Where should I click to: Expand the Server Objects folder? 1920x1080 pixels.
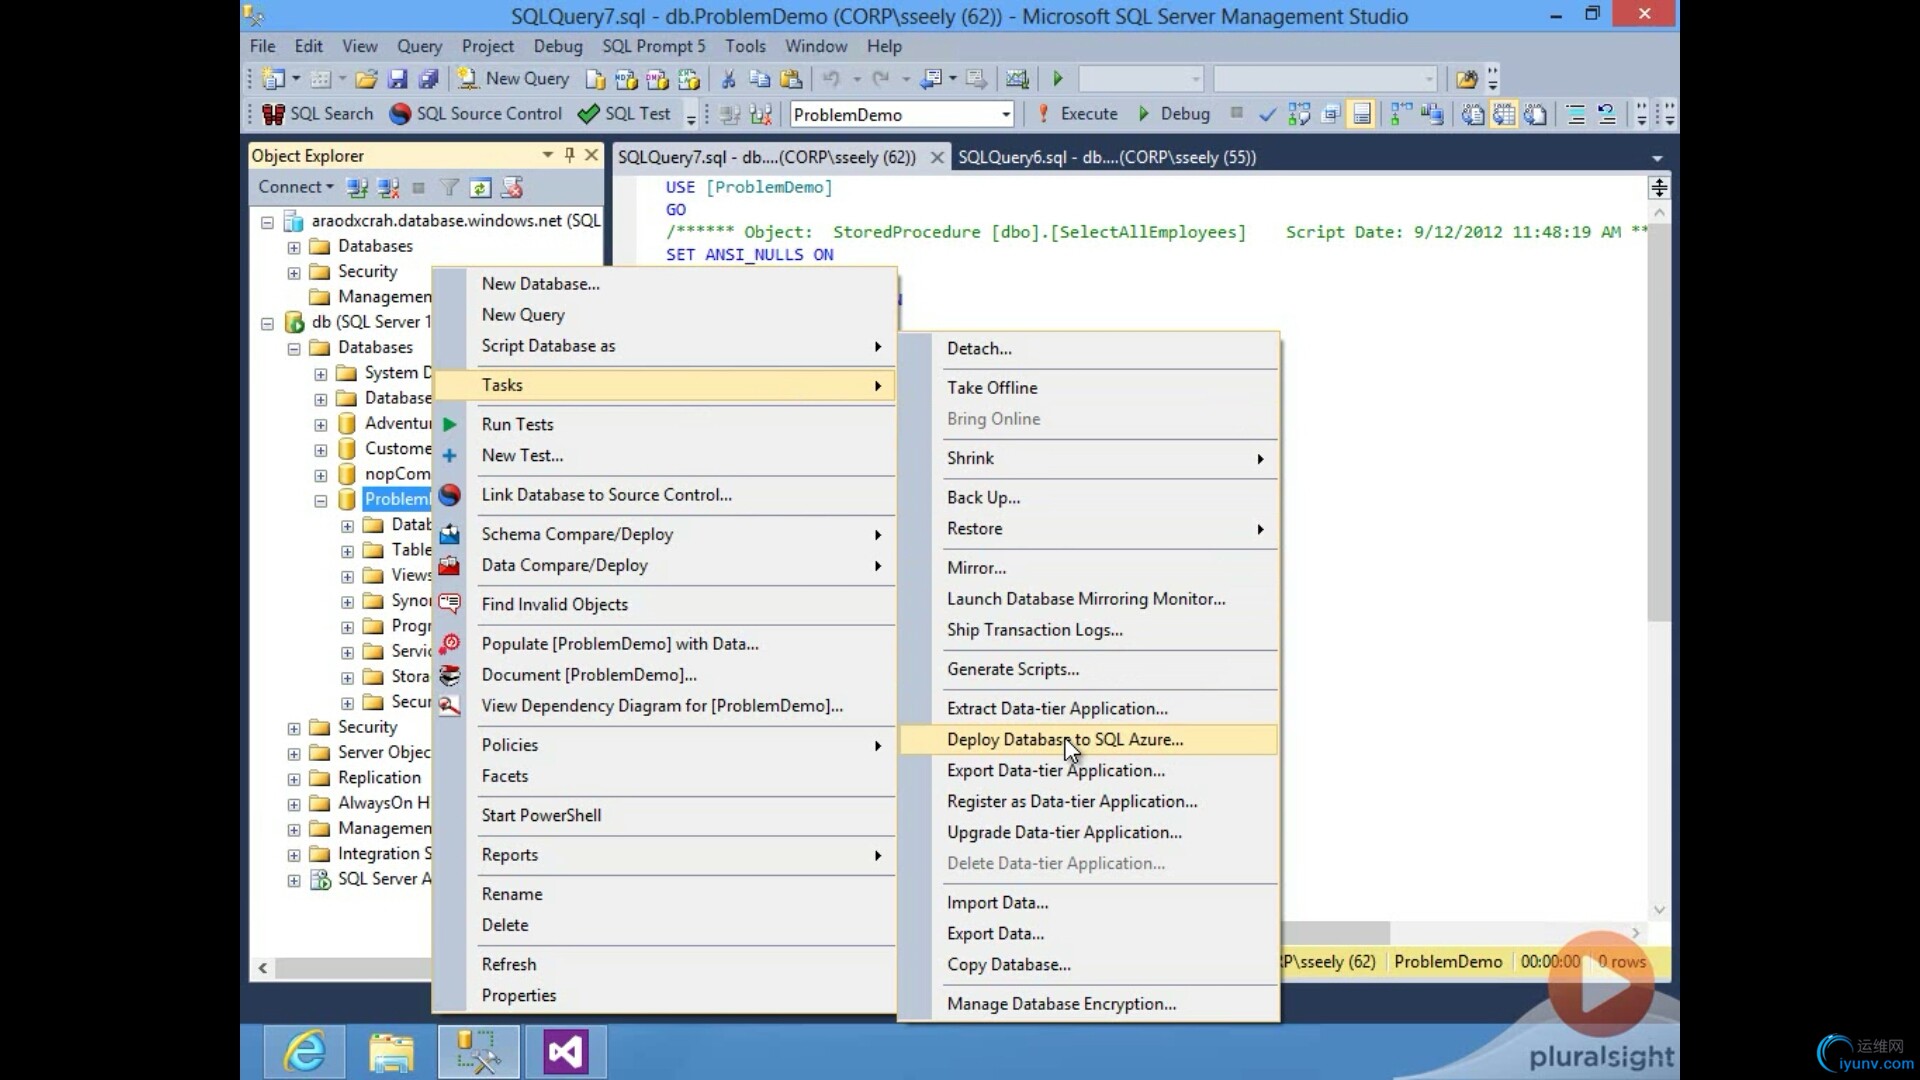[x=294, y=754]
